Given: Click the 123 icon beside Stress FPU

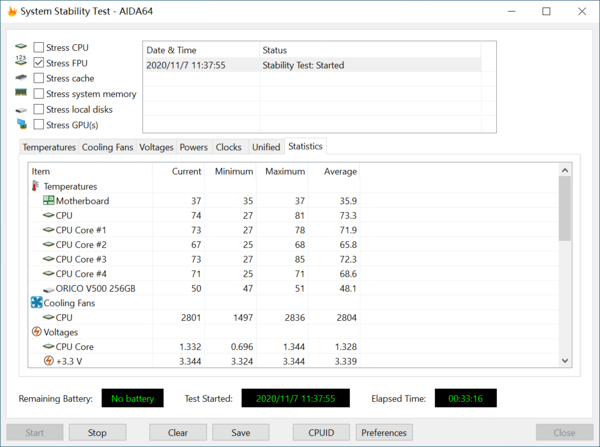Looking at the screenshot, I should click(21, 60).
